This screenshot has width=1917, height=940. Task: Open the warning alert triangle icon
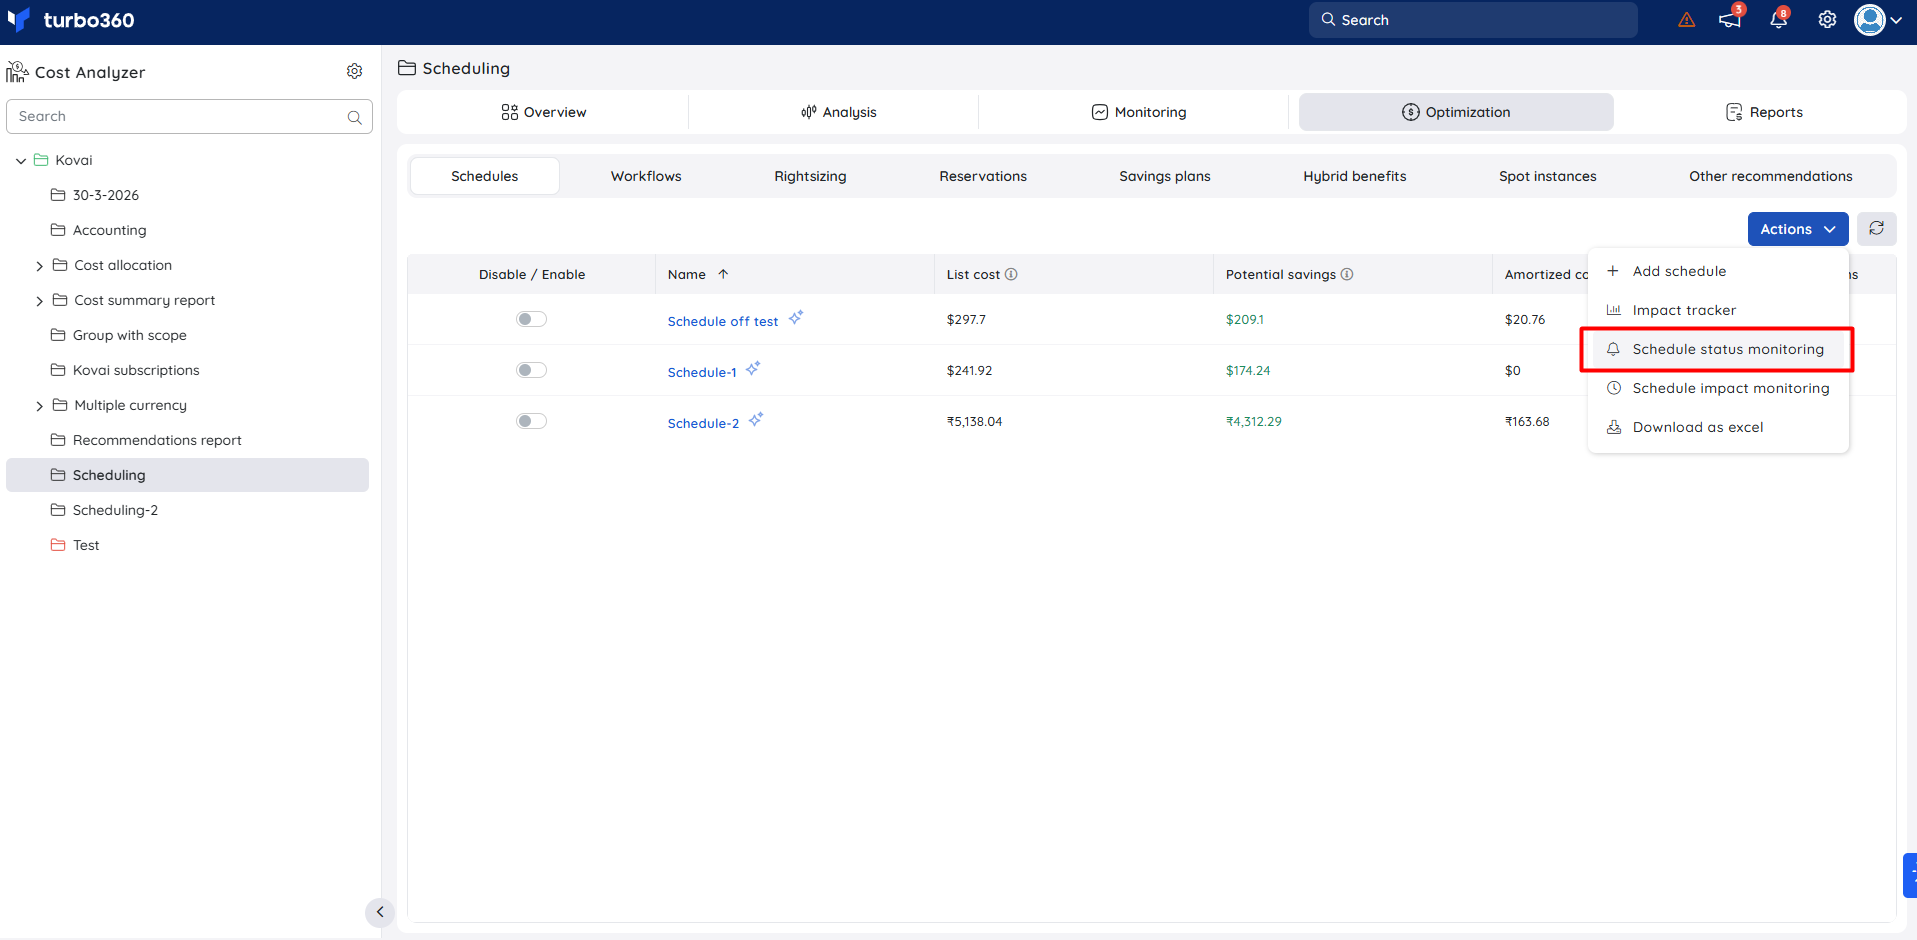pos(1687,20)
